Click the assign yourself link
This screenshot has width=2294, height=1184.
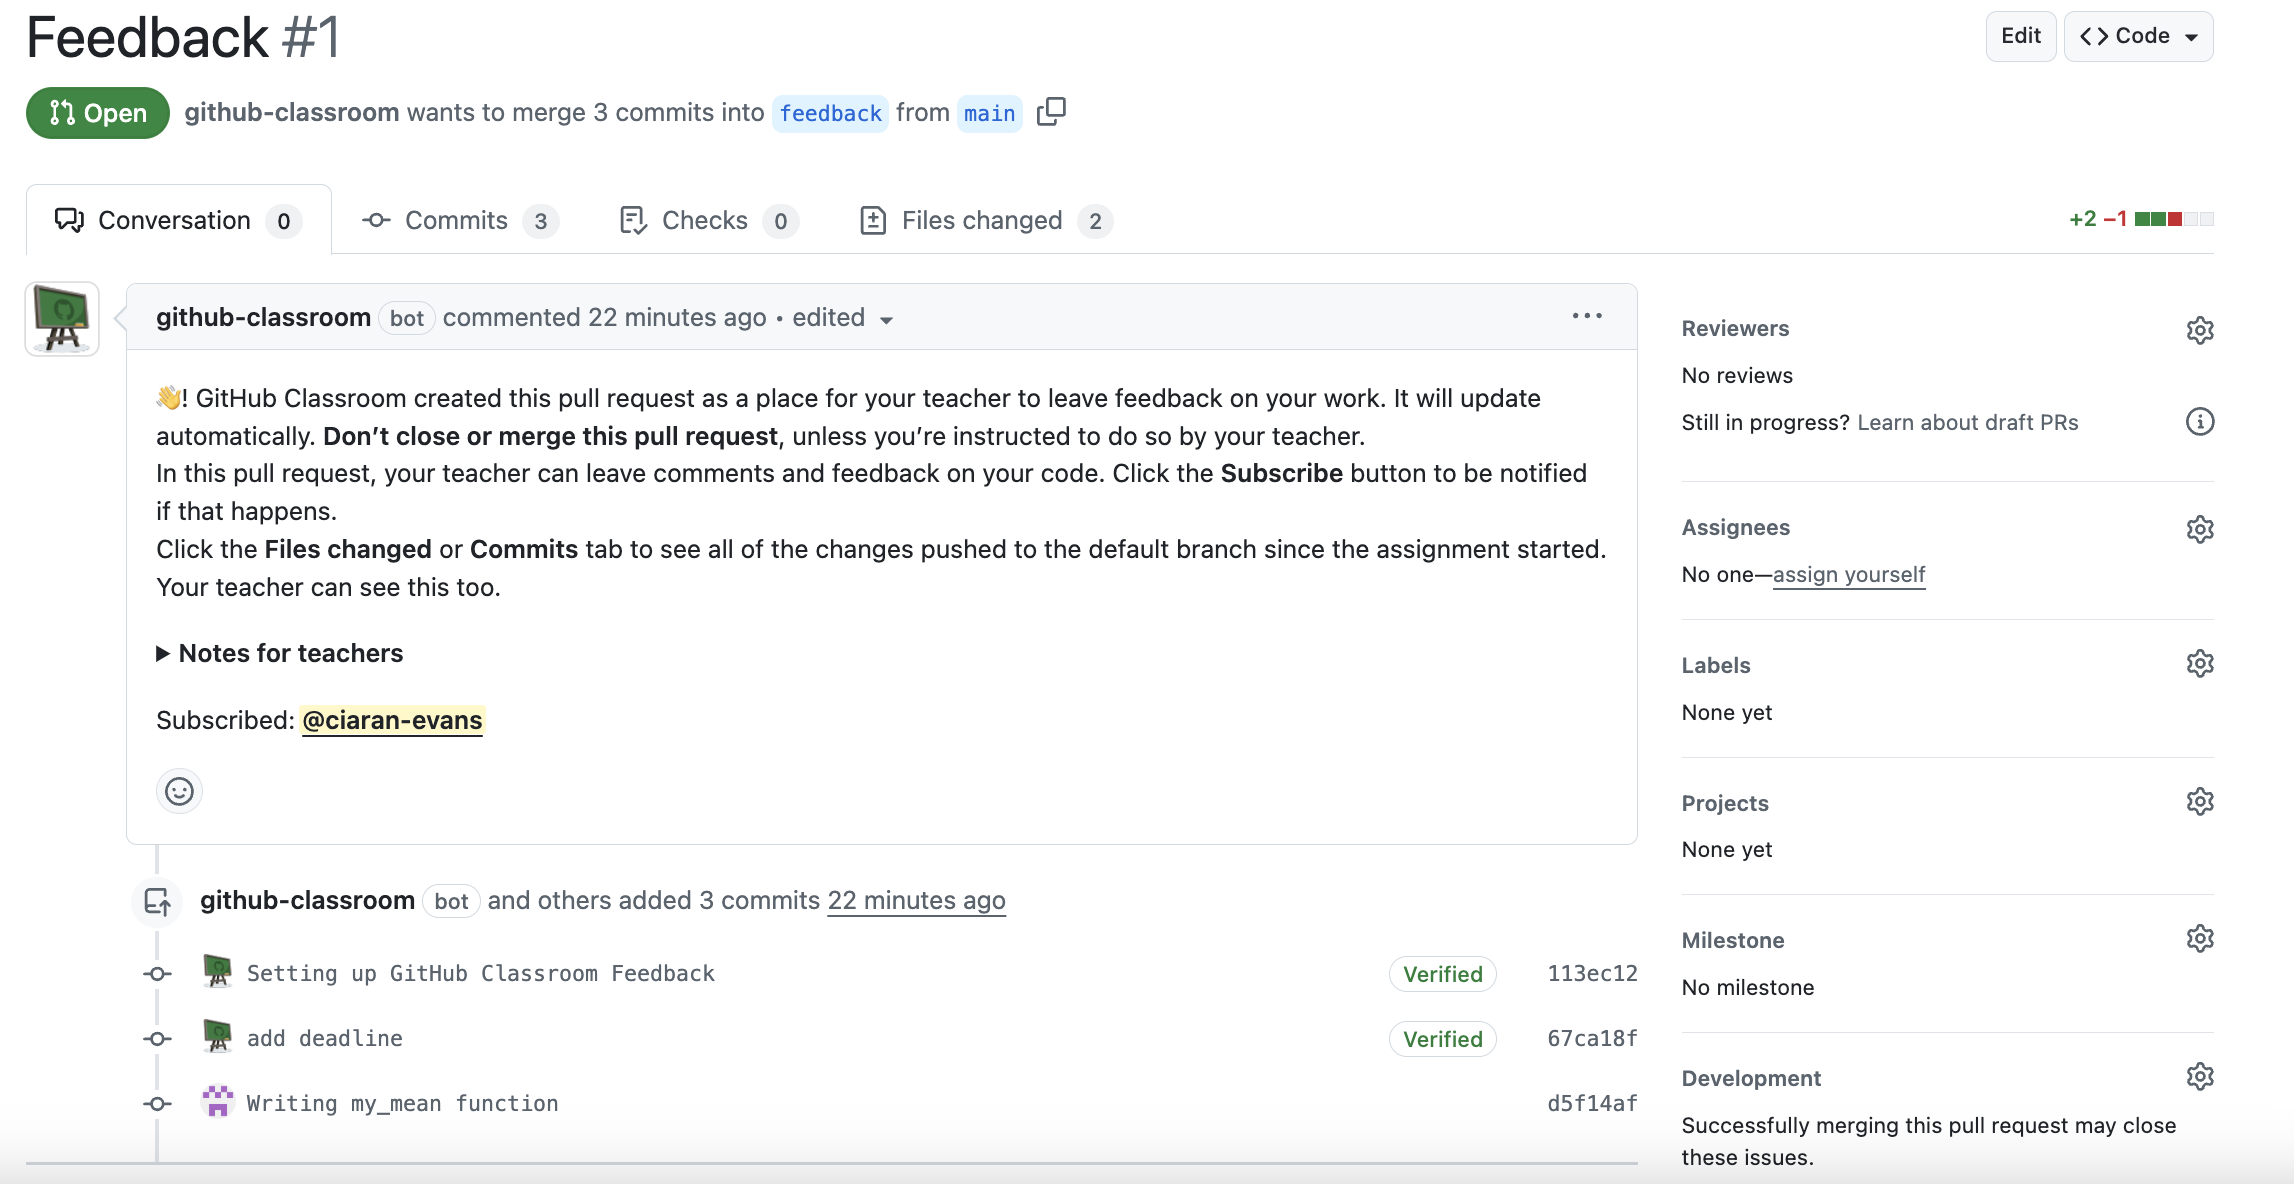1849,575
